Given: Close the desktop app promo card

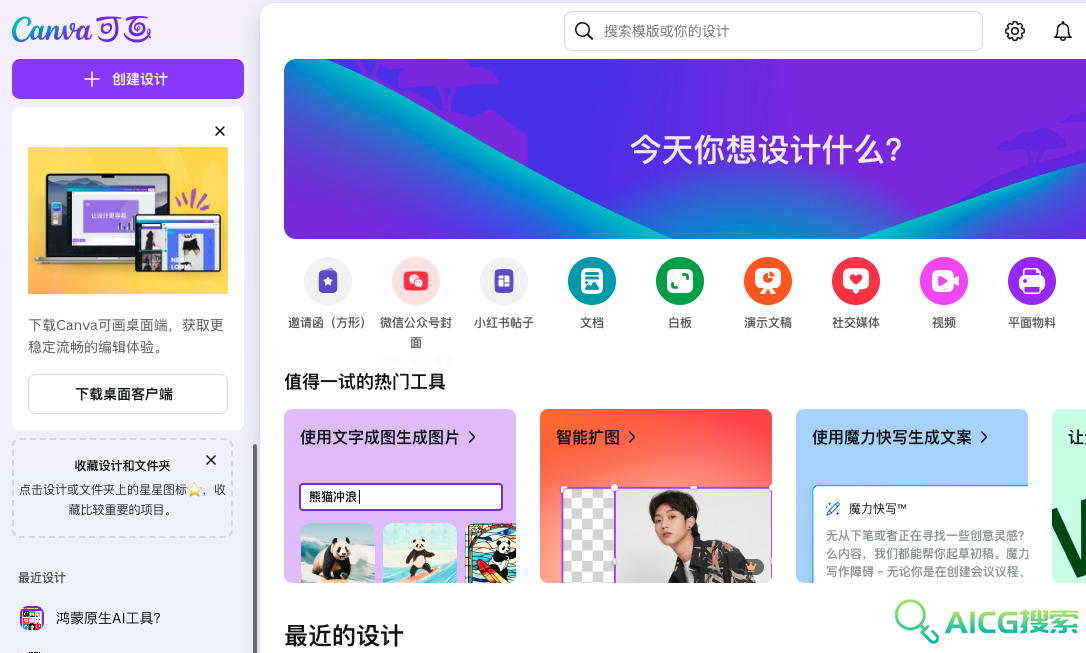Looking at the screenshot, I should [220, 131].
